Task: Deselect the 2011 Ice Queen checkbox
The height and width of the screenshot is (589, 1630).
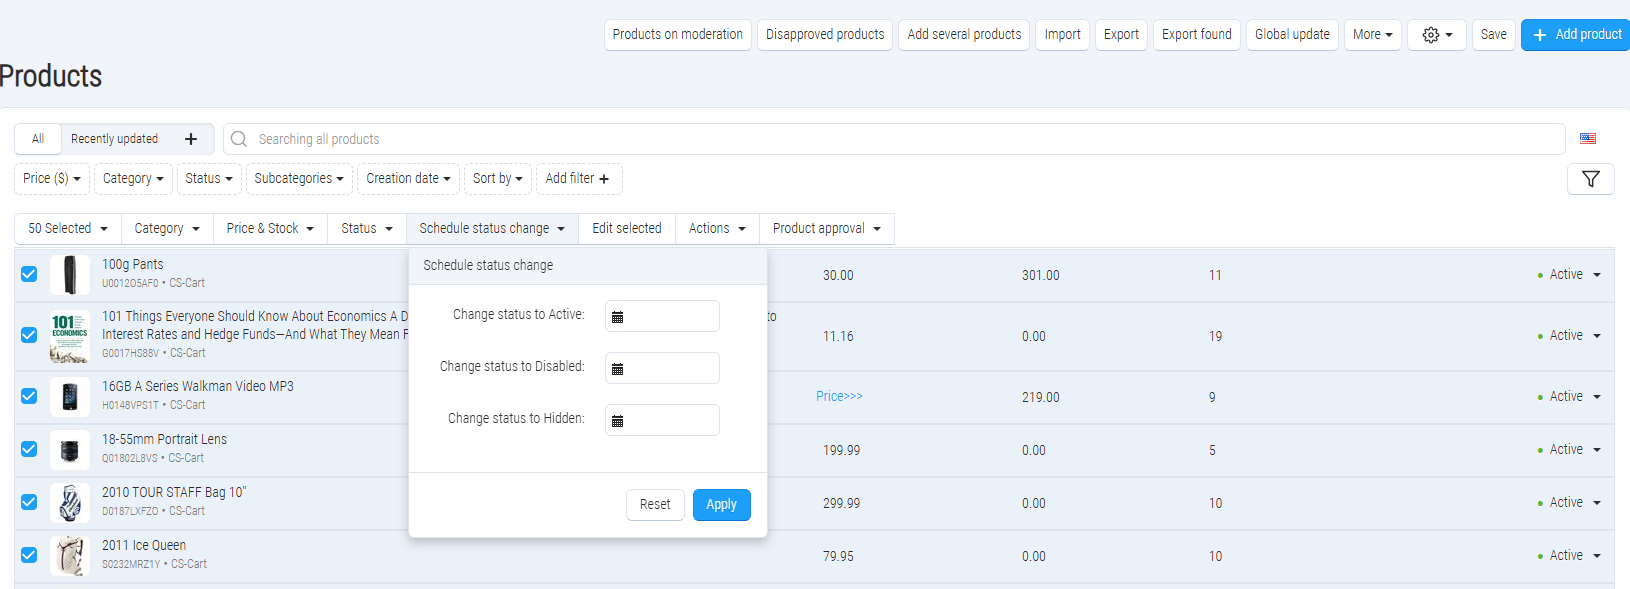Action: coord(29,555)
